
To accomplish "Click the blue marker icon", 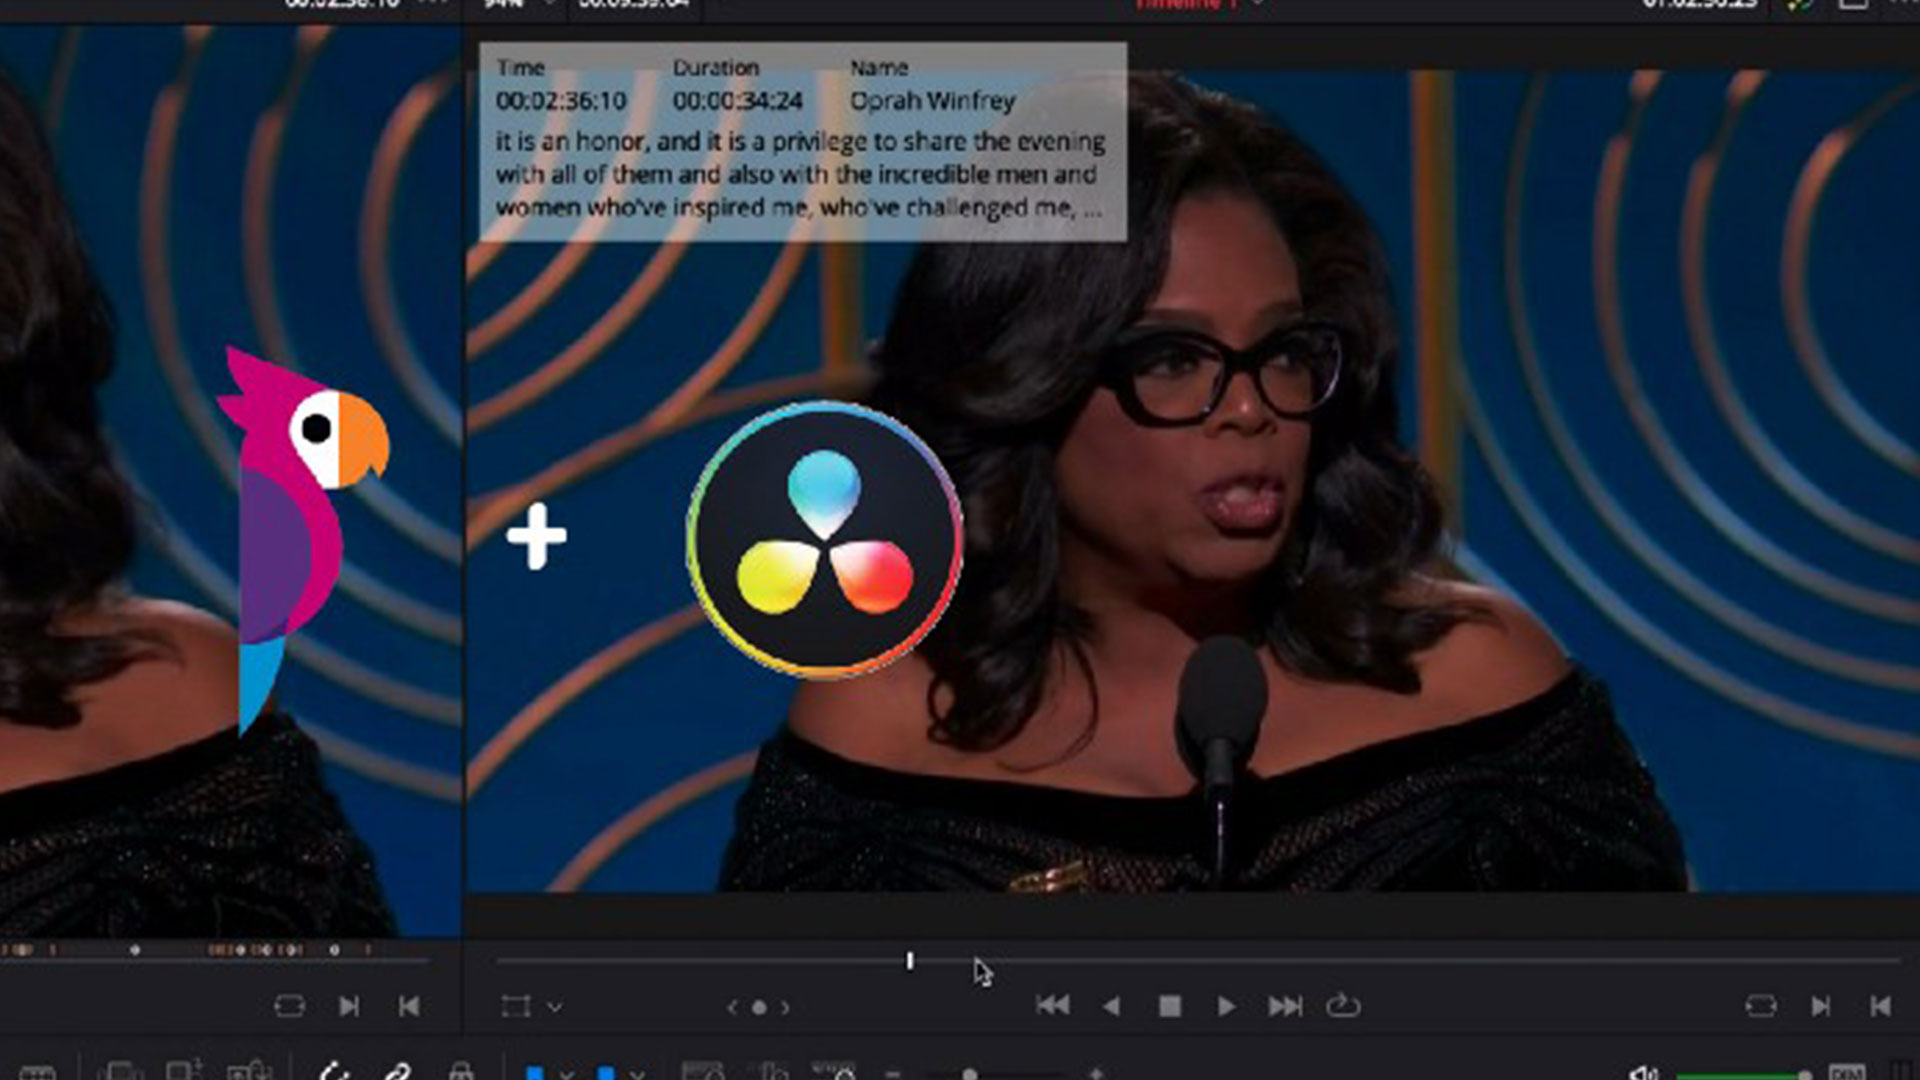I will pyautogui.click(x=606, y=1073).
